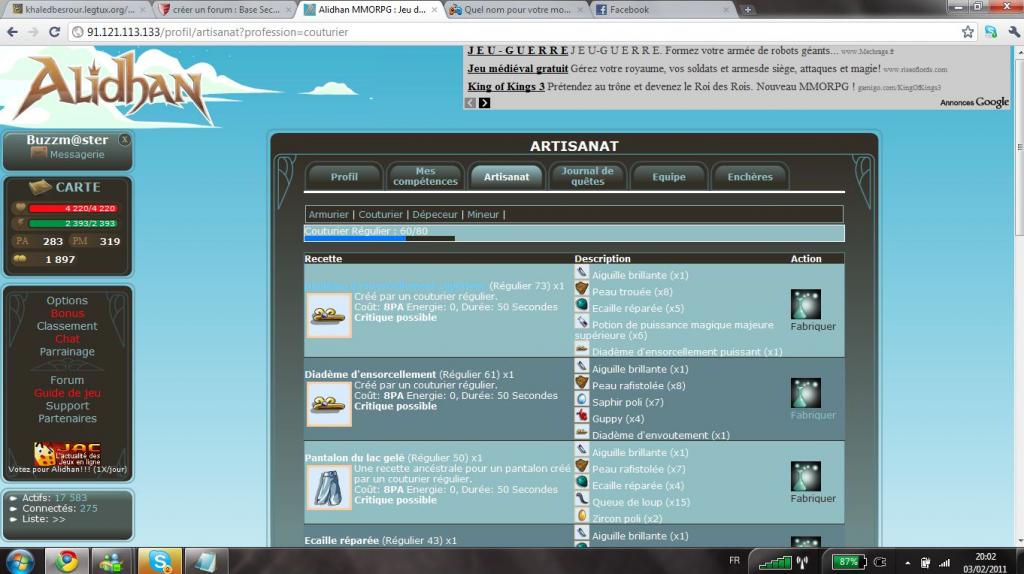1024x574 pixels.
Task: Click the Jeu médiéval gratuit ad link
Action: pyautogui.click(x=518, y=69)
